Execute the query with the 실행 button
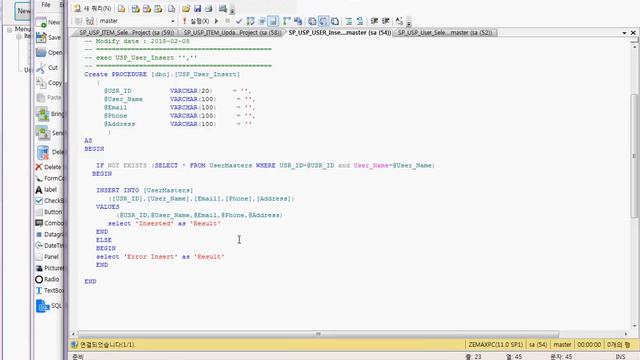Image resolution: width=640 pixels, height=360 pixels. tap(196, 21)
